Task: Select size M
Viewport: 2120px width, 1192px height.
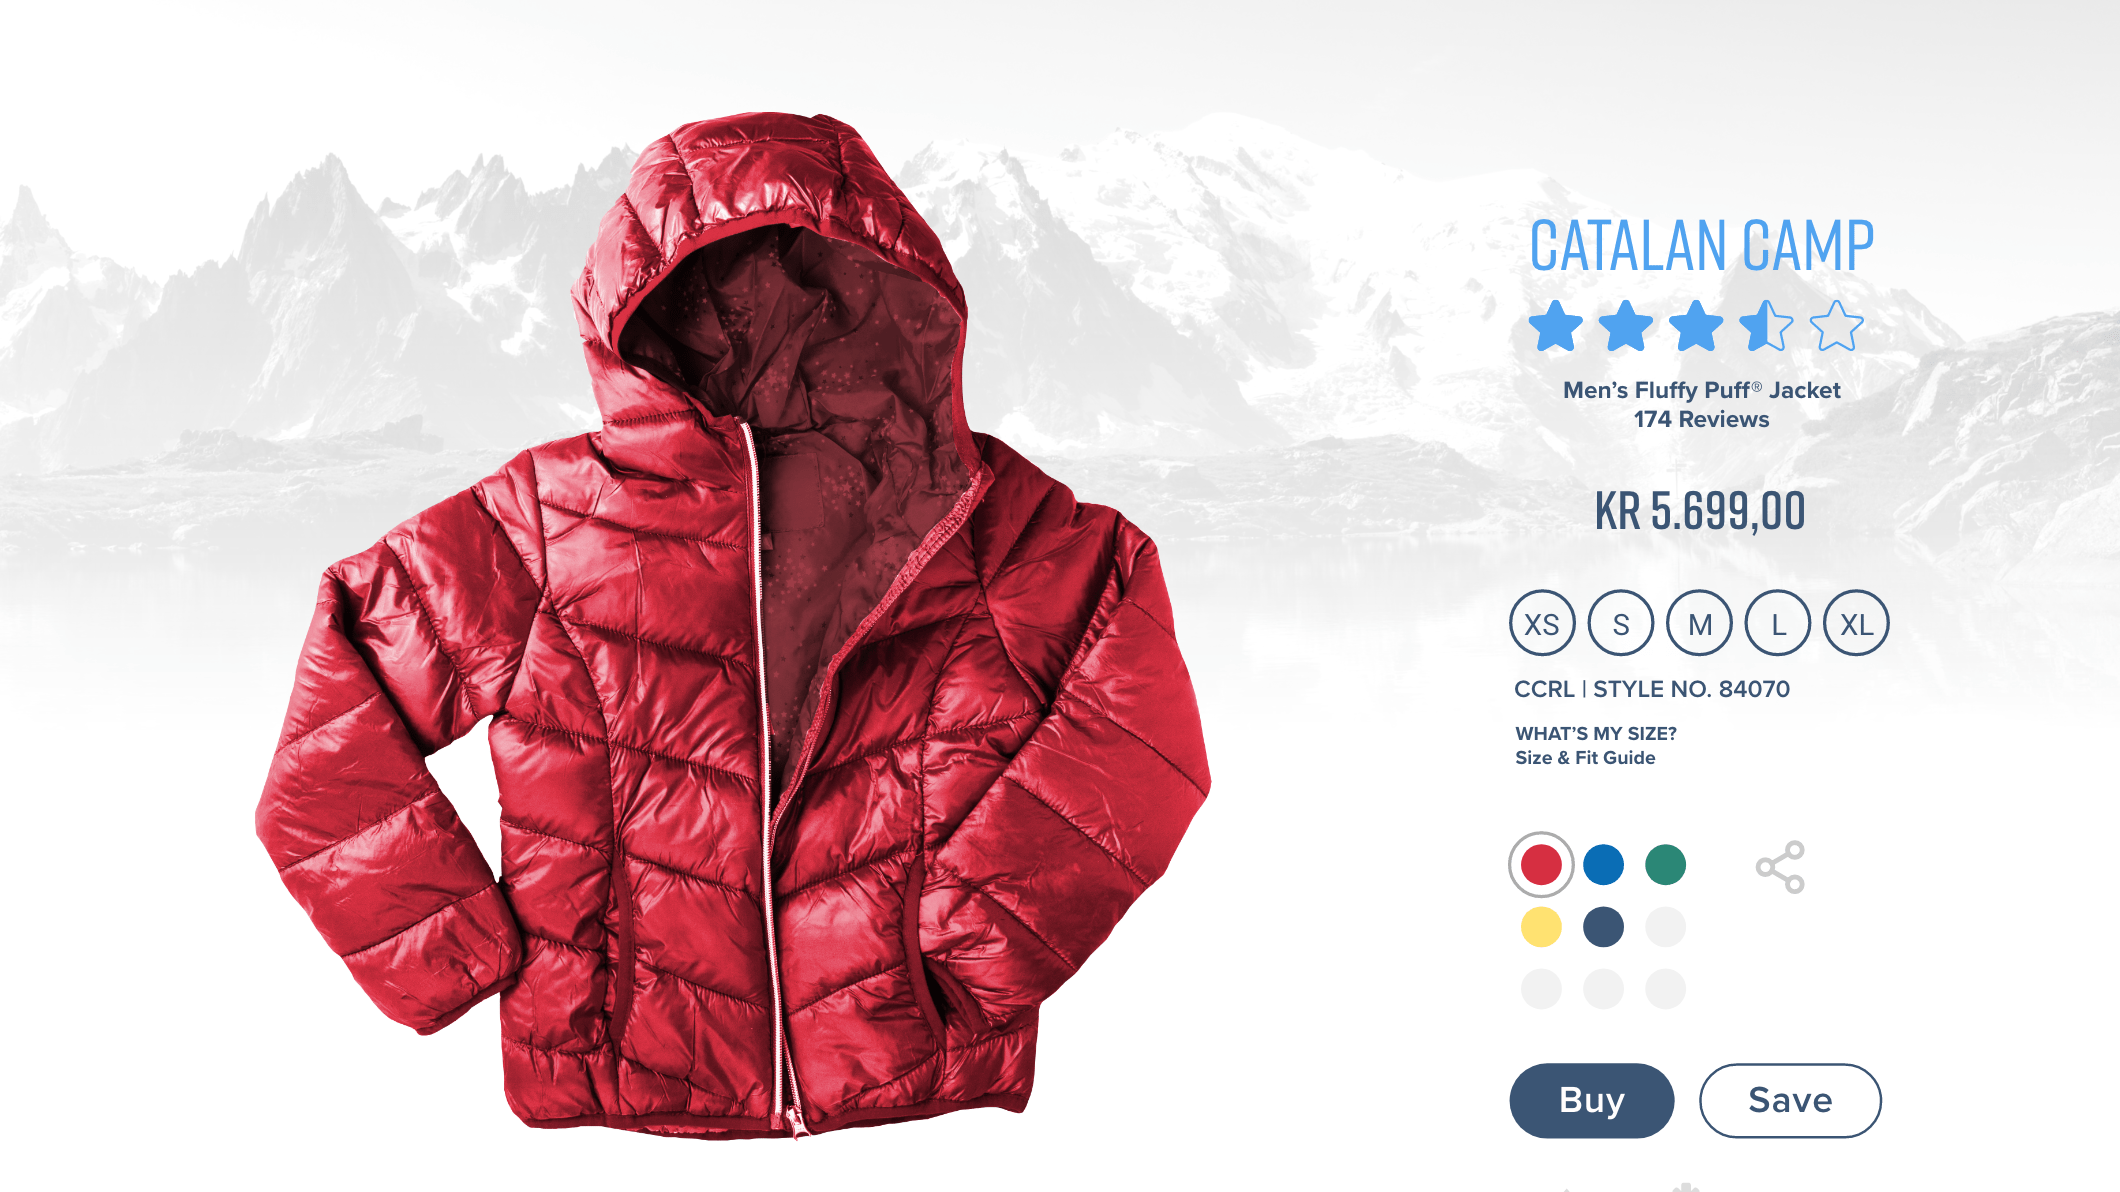Action: 1700,623
